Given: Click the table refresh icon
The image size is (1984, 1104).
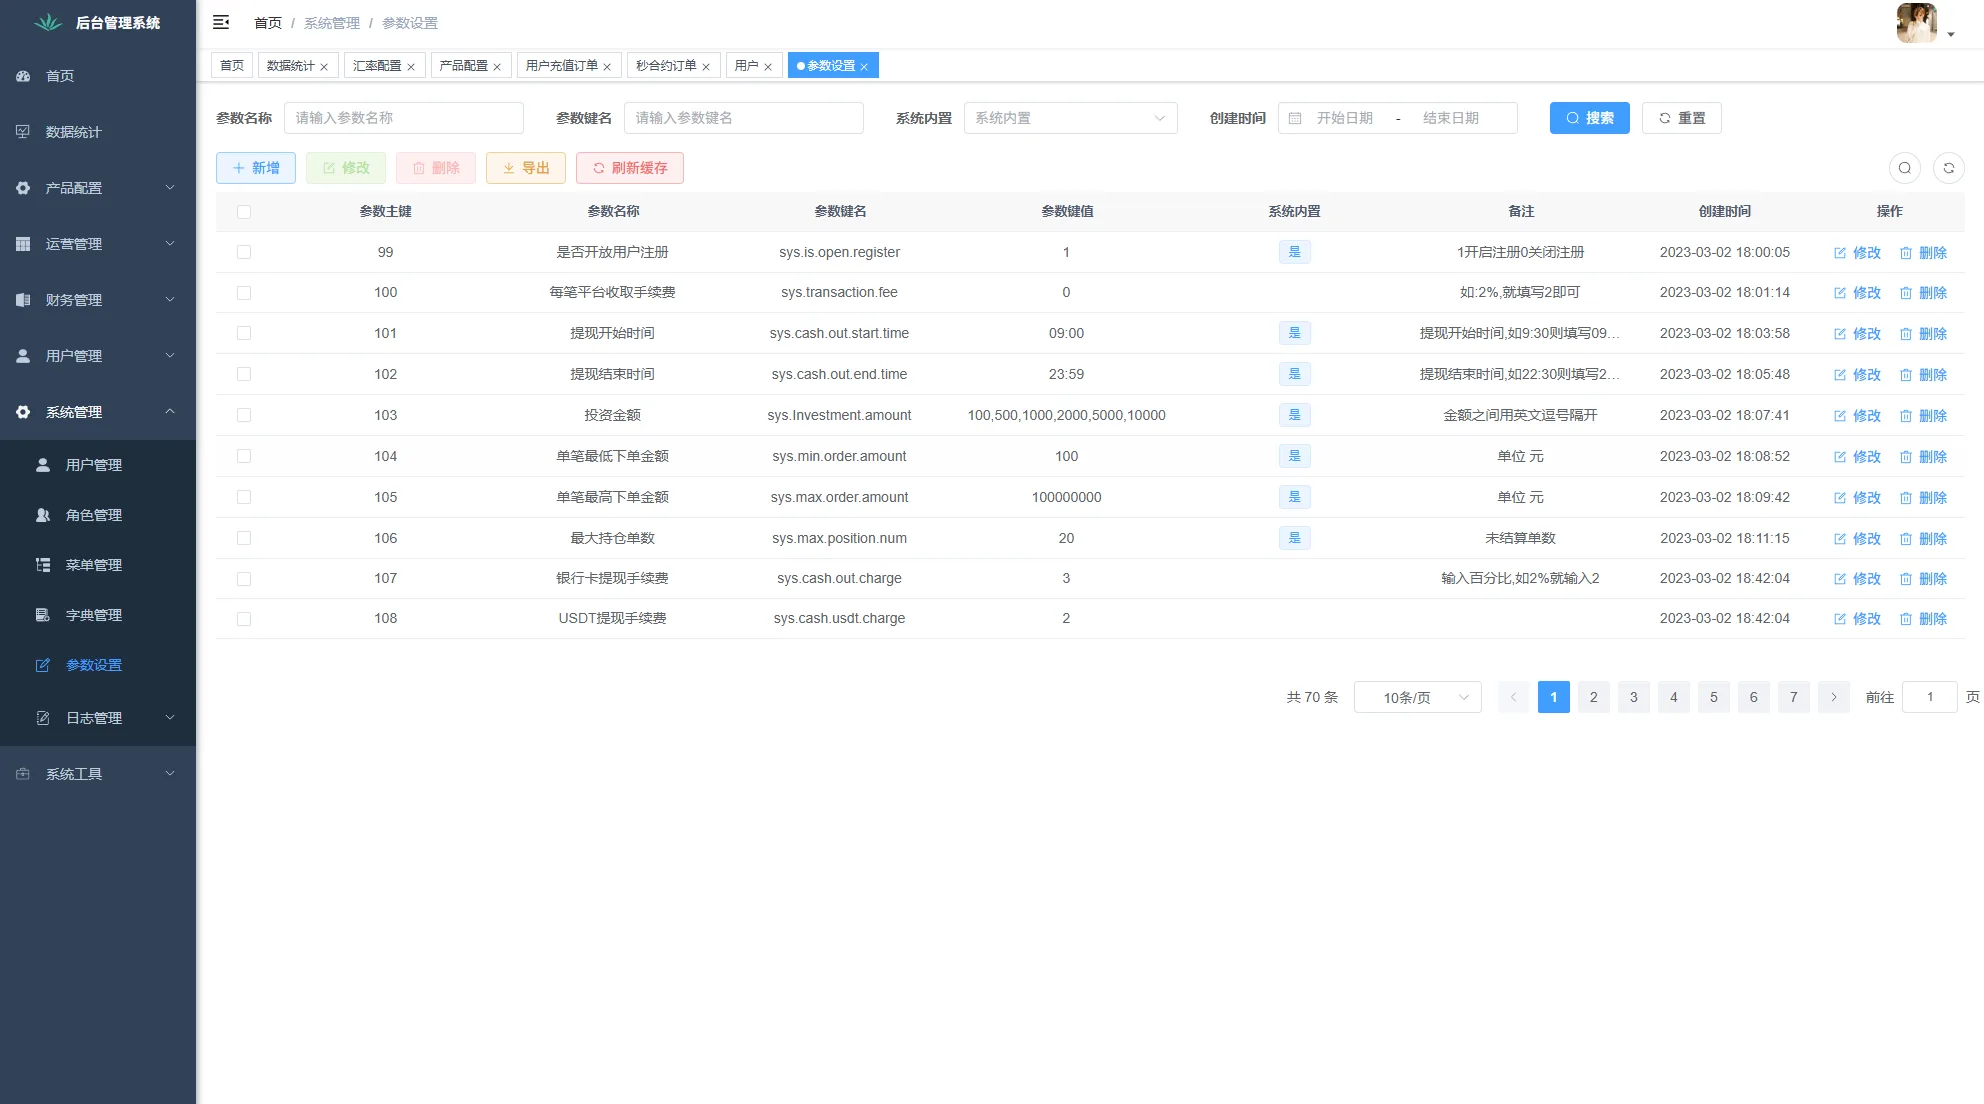Looking at the screenshot, I should click(x=1949, y=168).
